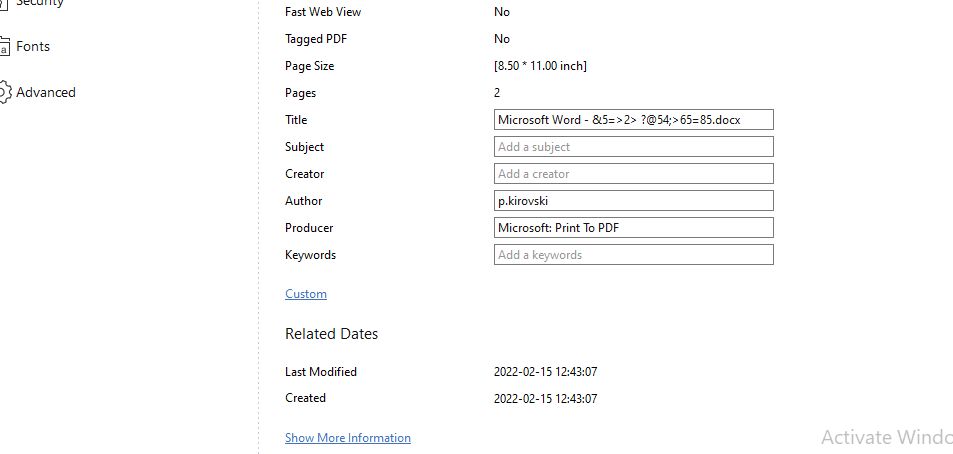
Task: Select the Created date value
Action: point(545,398)
